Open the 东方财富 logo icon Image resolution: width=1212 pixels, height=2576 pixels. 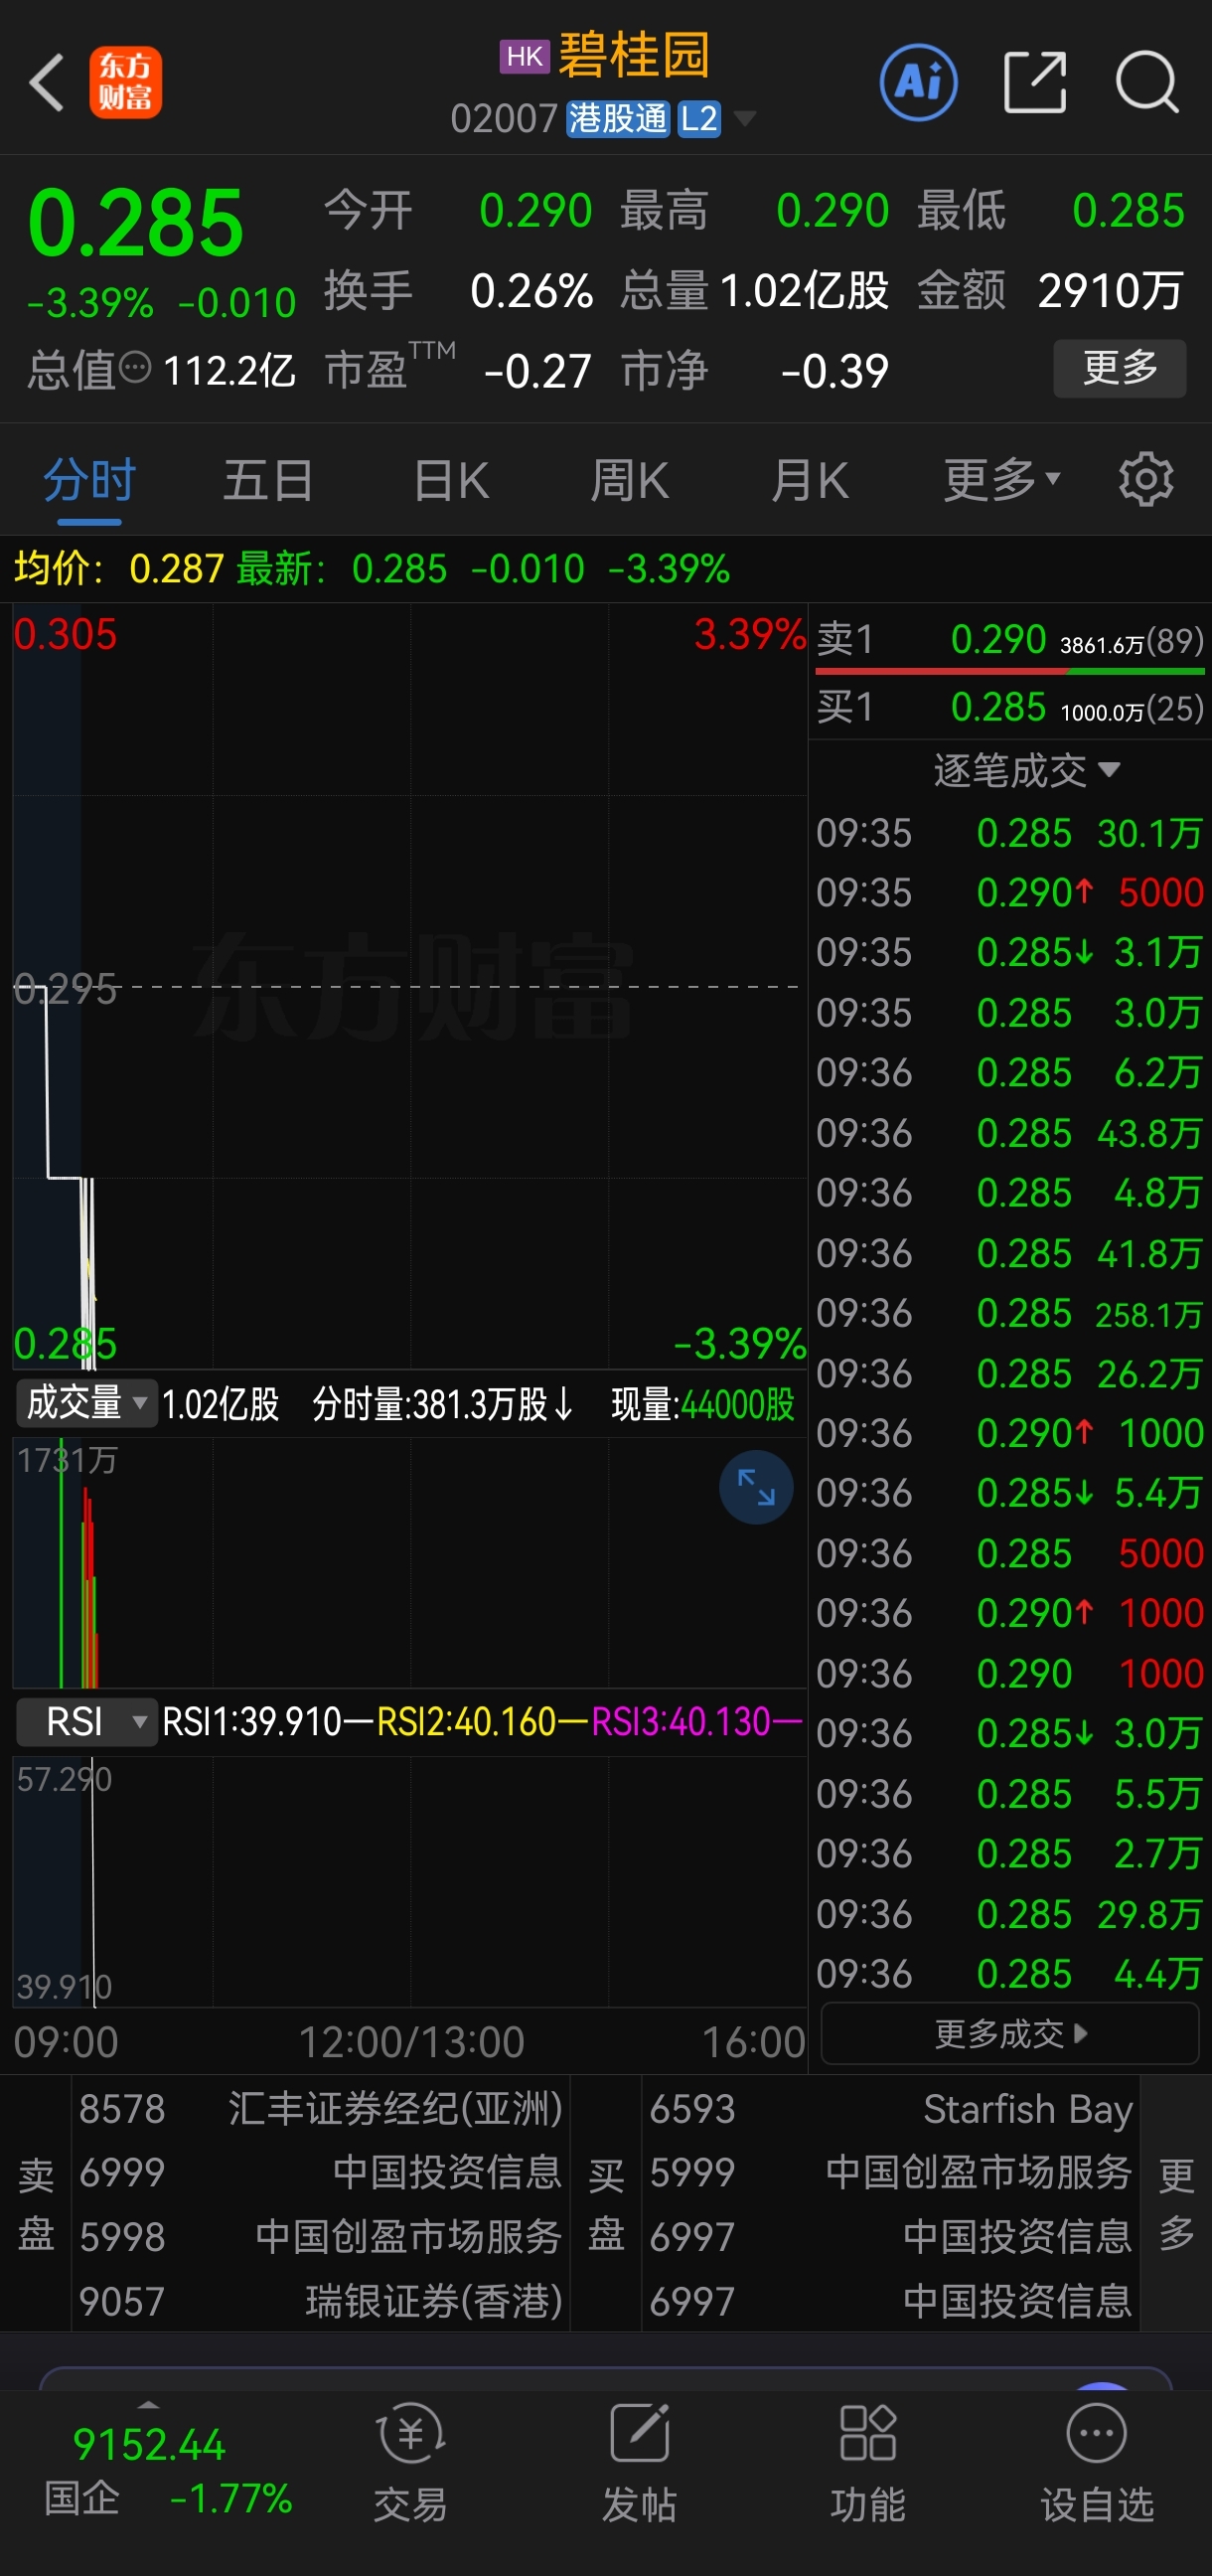[125, 82]
